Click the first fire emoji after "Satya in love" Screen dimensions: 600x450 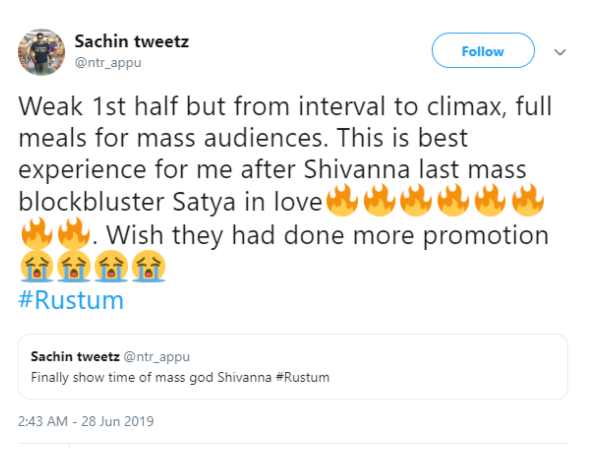pyautogui.click(x=343, y=203)
